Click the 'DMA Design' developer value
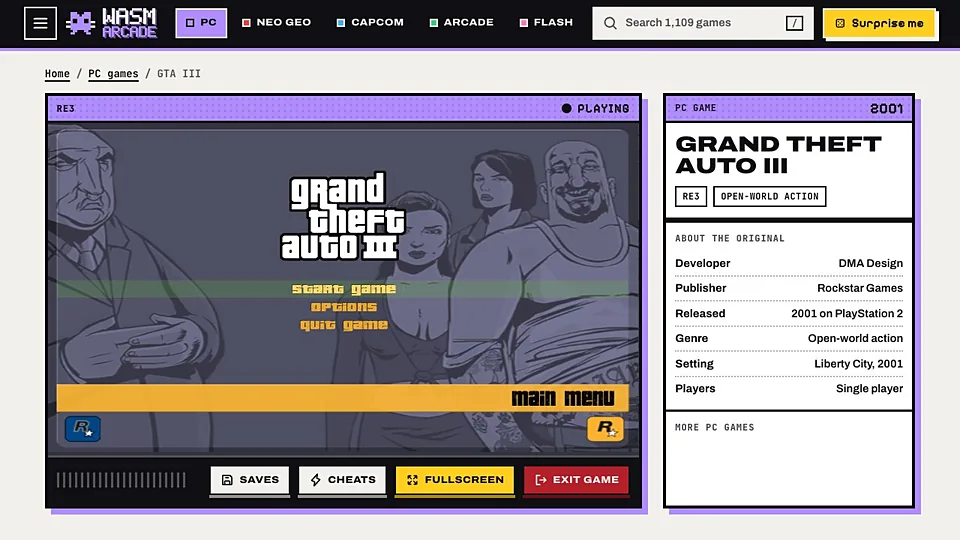 [870, 263]
